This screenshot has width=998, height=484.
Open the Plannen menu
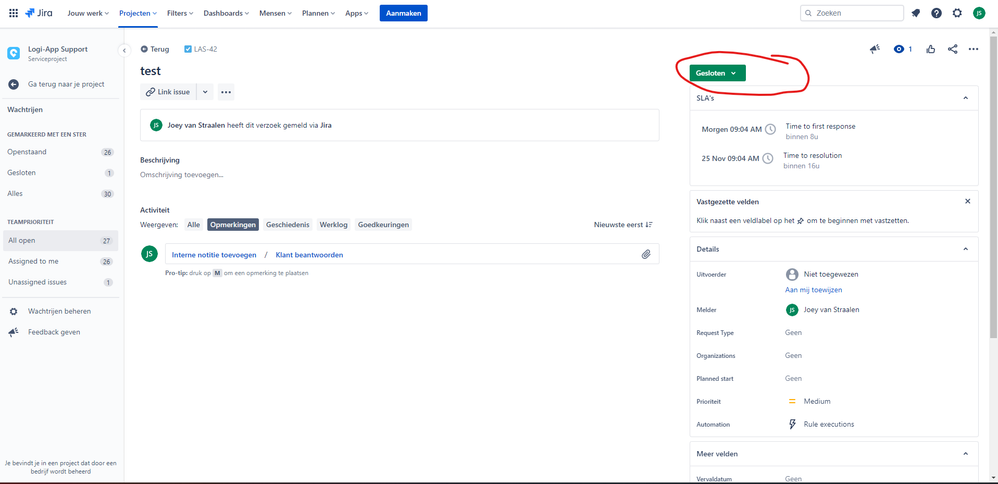[x=320, y=13]
